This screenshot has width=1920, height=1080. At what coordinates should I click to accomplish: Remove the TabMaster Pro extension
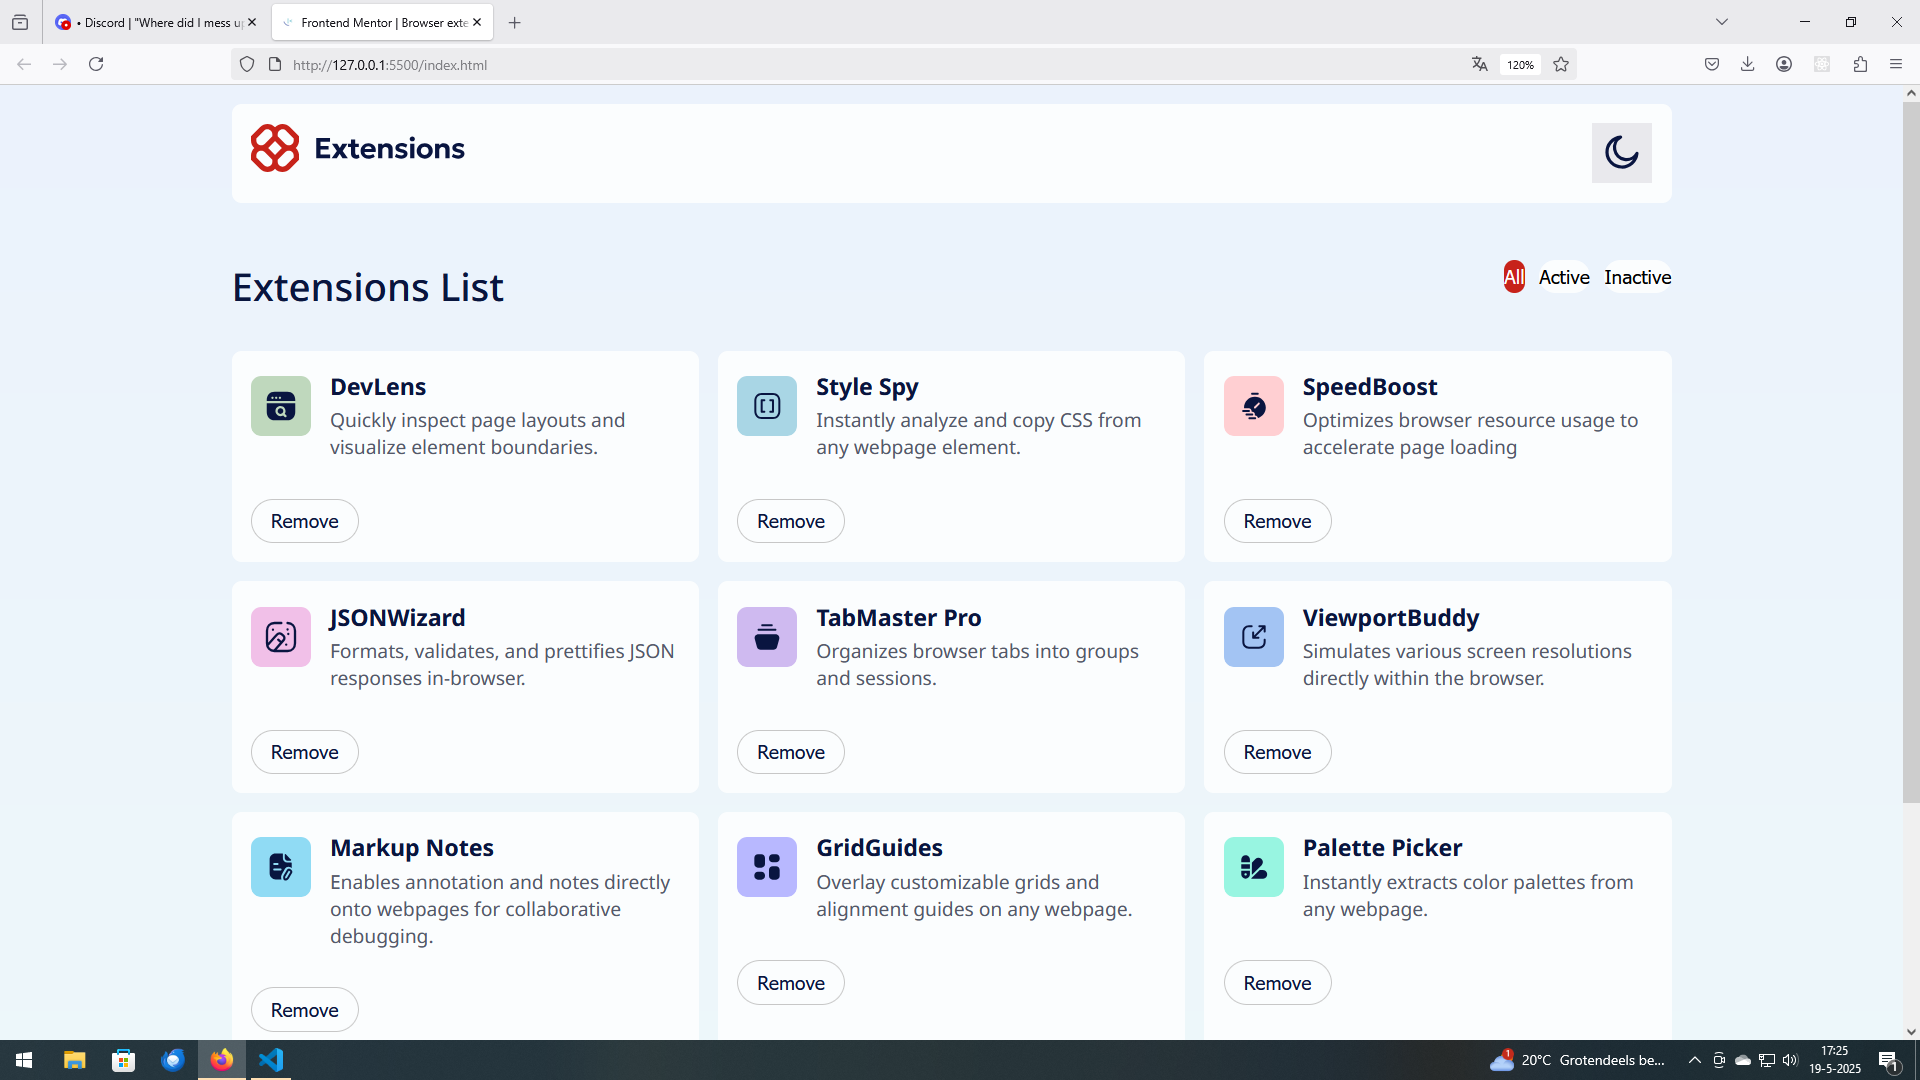pos(790,752)
